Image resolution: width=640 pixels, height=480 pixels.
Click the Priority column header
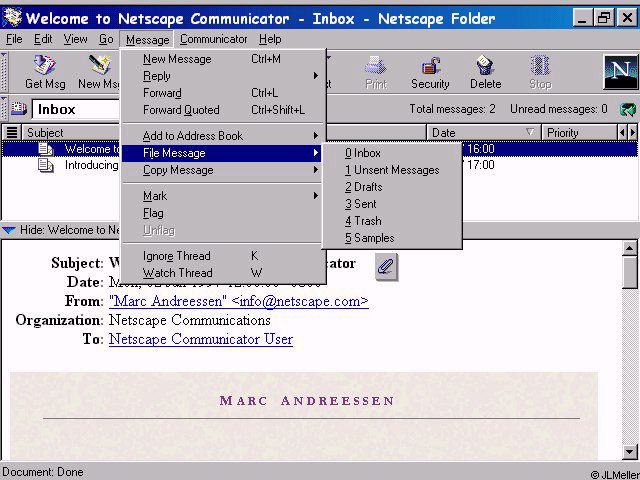[x=579, y=133]
